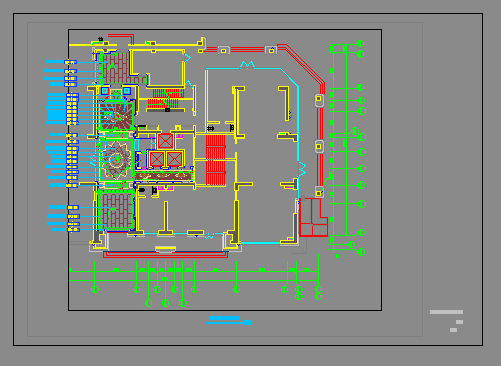Select the fan-shaped brown floor pattern
This screenshot has width=501, height=366.
(116, 115)
